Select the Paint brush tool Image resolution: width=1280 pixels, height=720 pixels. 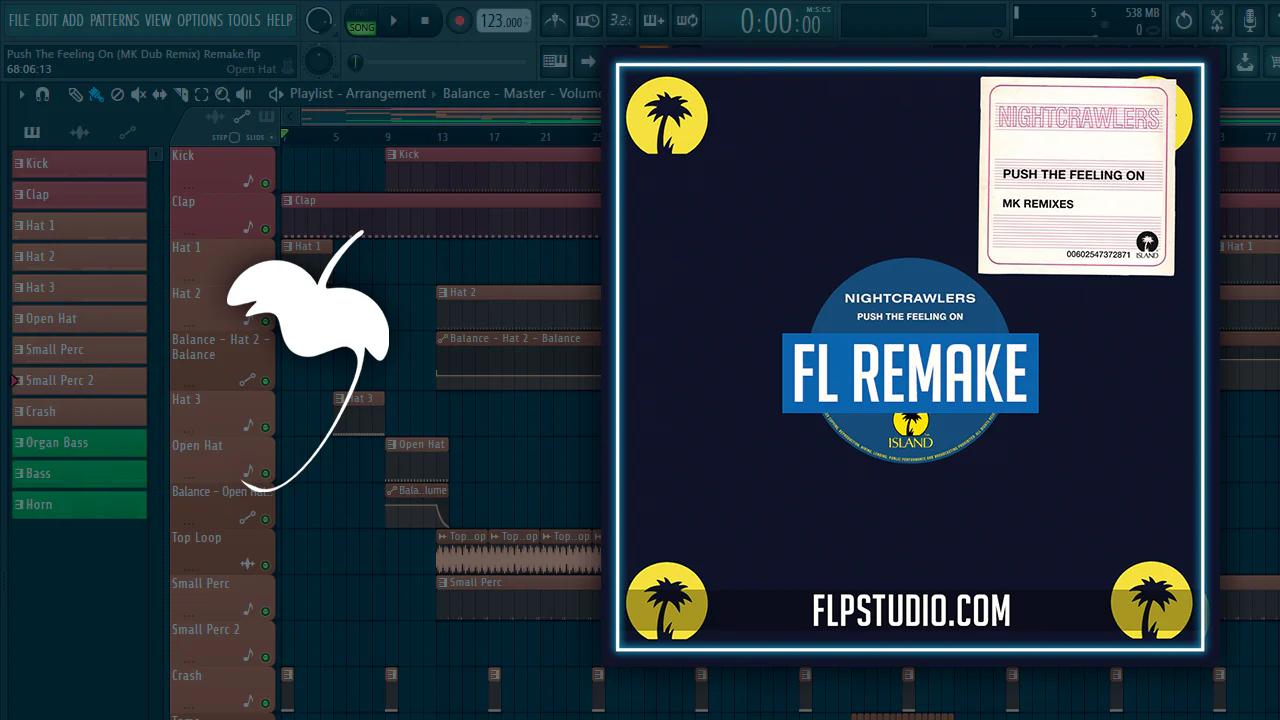pos(96,94)
